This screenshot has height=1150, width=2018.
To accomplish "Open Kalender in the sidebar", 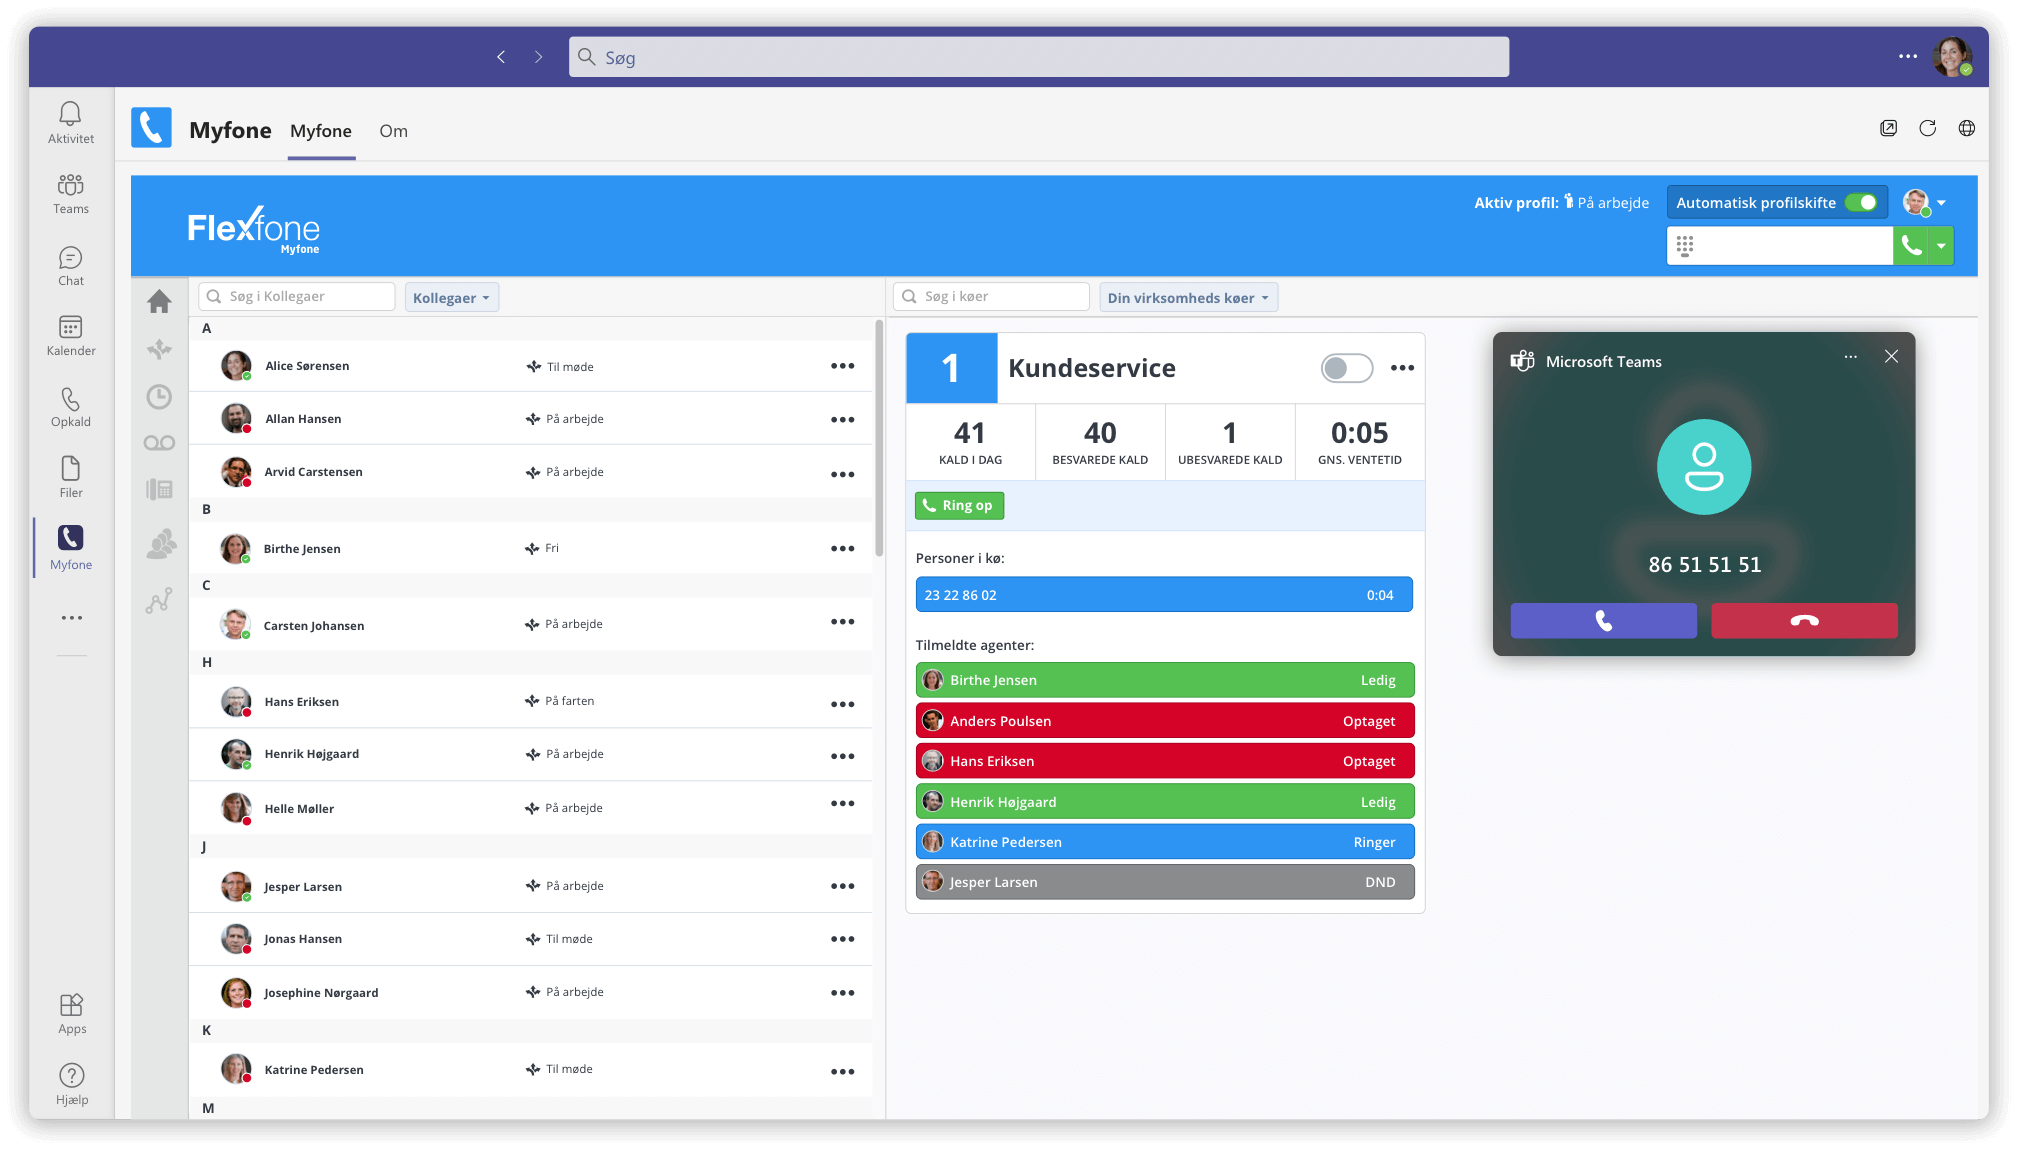I will (x=70, y=336).
